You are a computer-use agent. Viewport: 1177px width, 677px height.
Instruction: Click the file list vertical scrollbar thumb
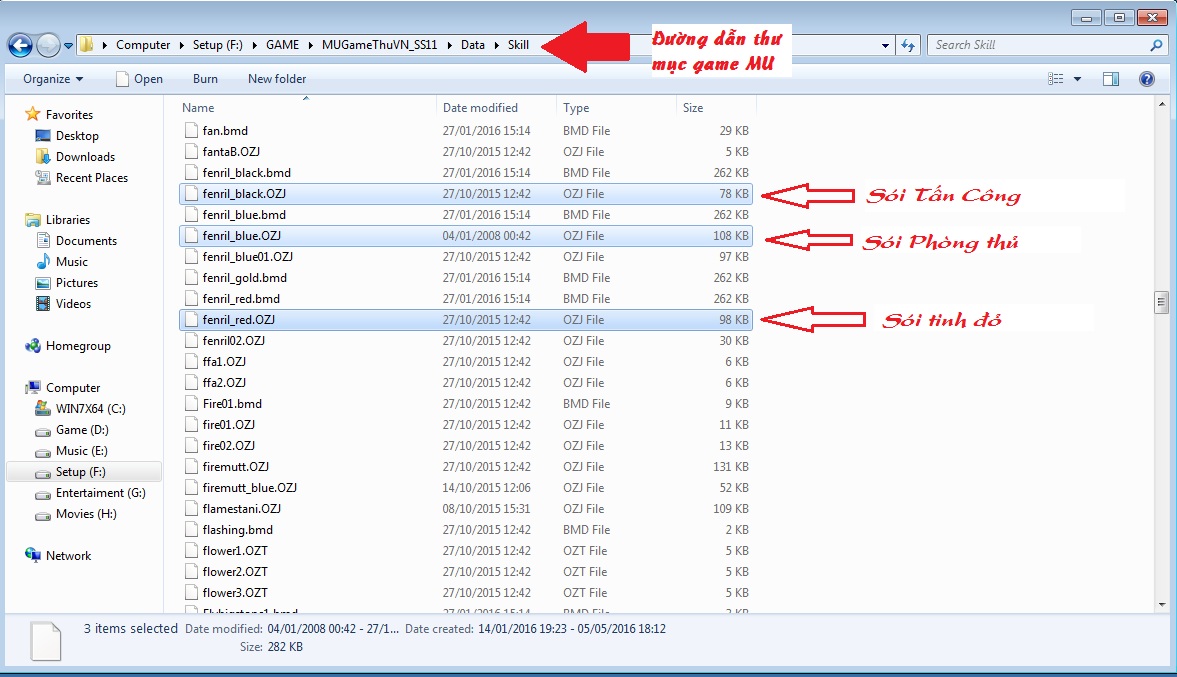coord(1161,302)
